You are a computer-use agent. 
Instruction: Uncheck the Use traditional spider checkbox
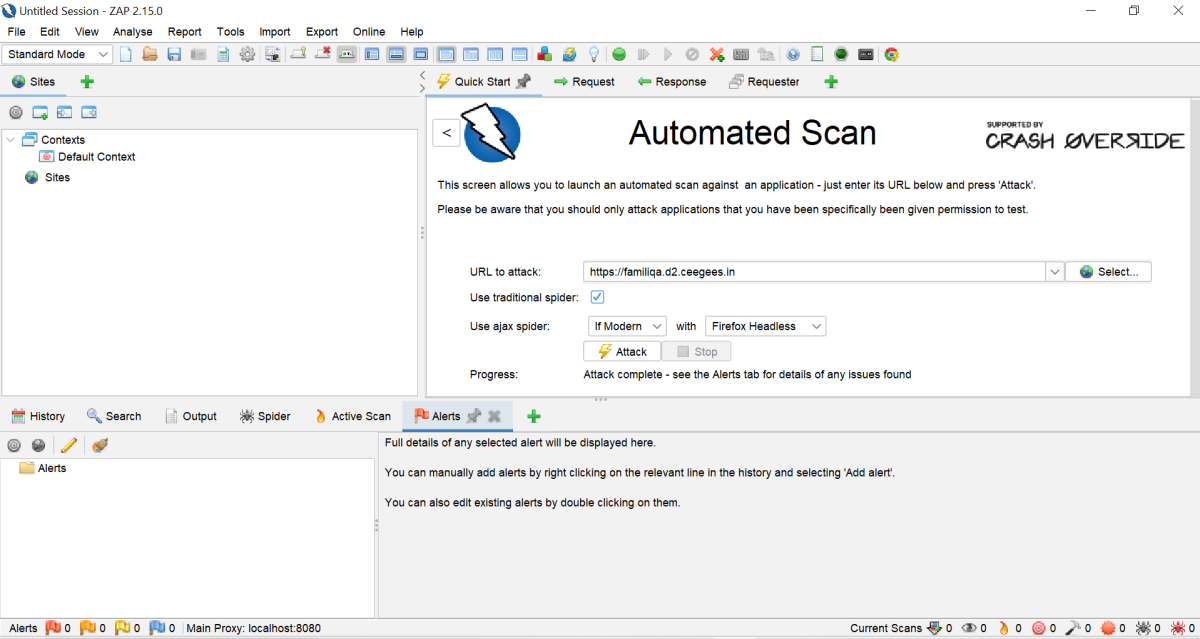tap(597, 297)
